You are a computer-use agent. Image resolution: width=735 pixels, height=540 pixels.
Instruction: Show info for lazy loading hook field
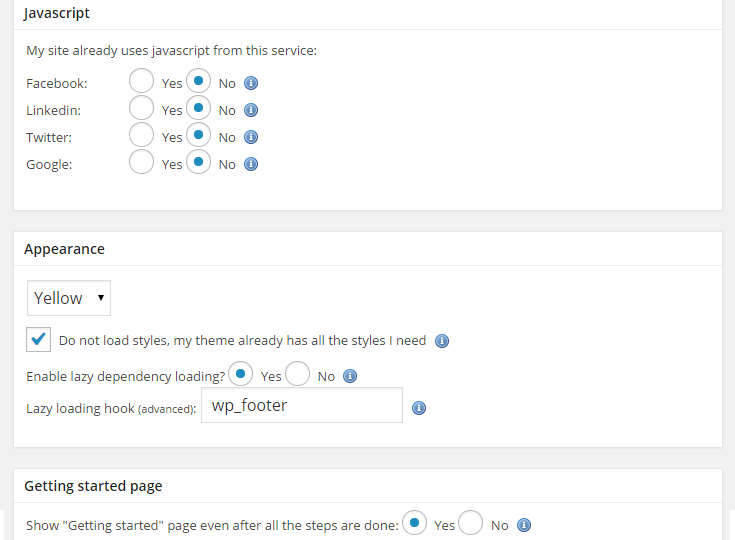coord(419,408)
